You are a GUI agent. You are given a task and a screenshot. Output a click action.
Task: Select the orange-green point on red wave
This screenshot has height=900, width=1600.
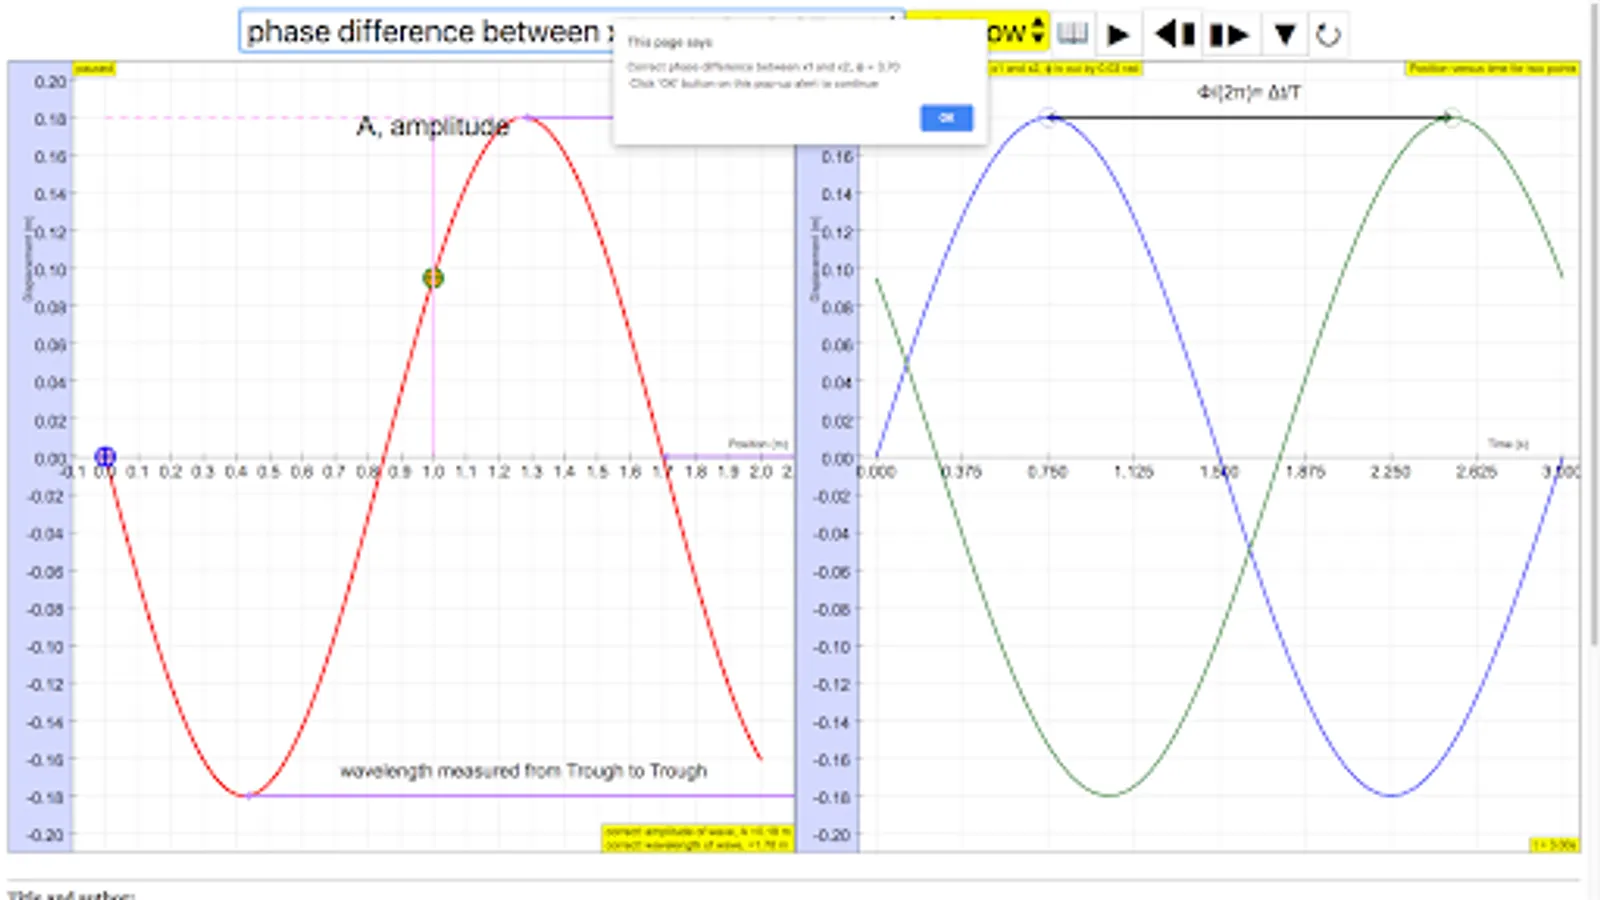click(433, 278)
